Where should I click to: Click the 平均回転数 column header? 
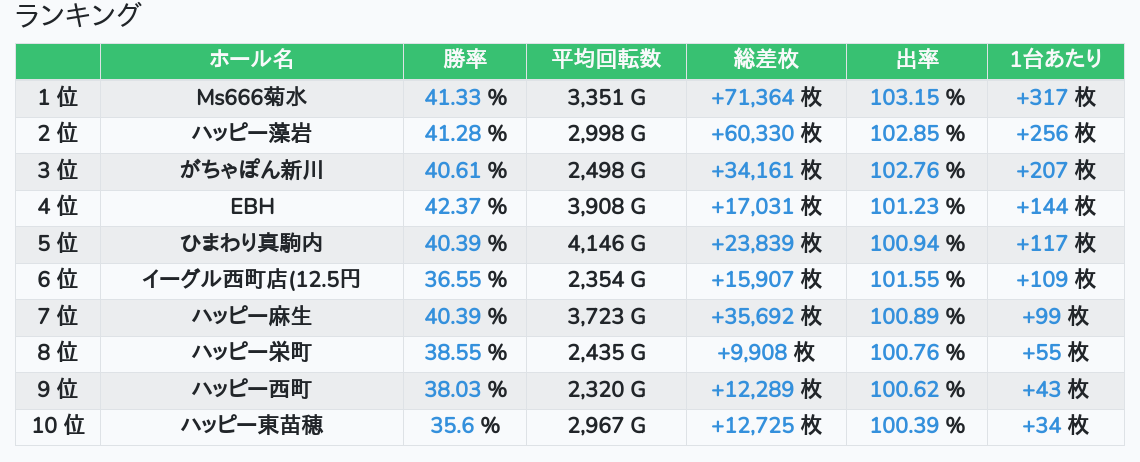[606, 60]
